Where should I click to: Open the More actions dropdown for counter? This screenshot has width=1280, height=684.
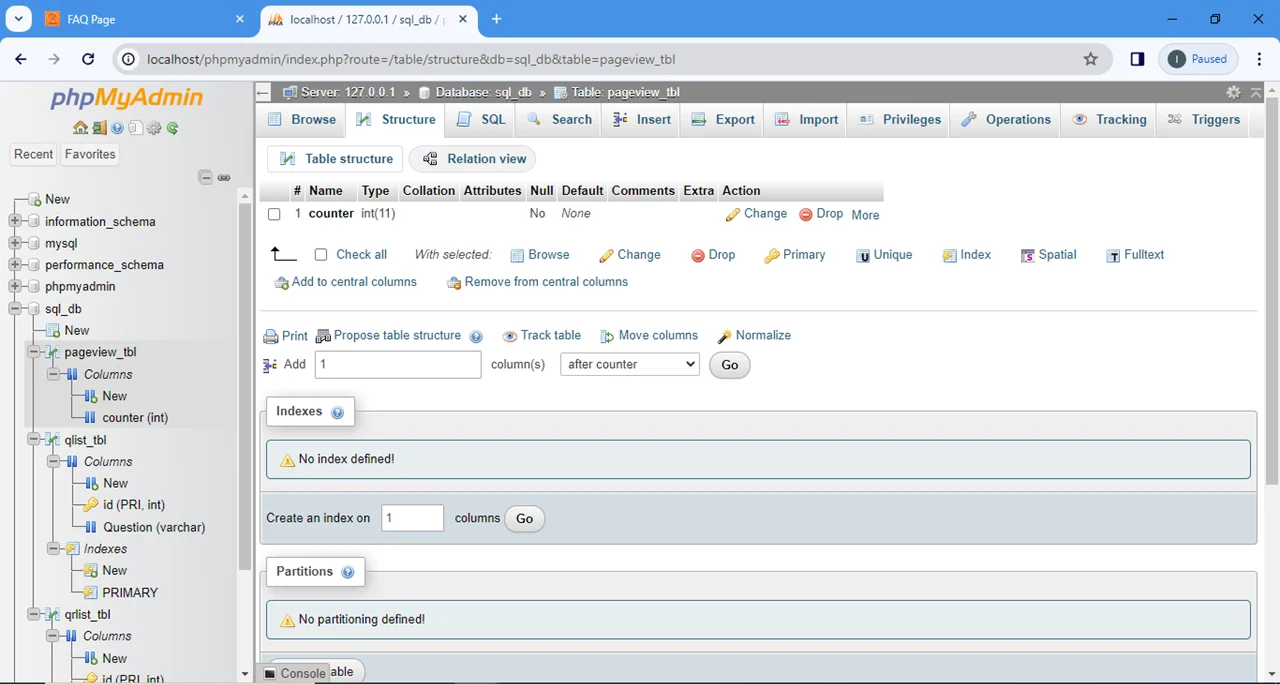coord(865,215)
